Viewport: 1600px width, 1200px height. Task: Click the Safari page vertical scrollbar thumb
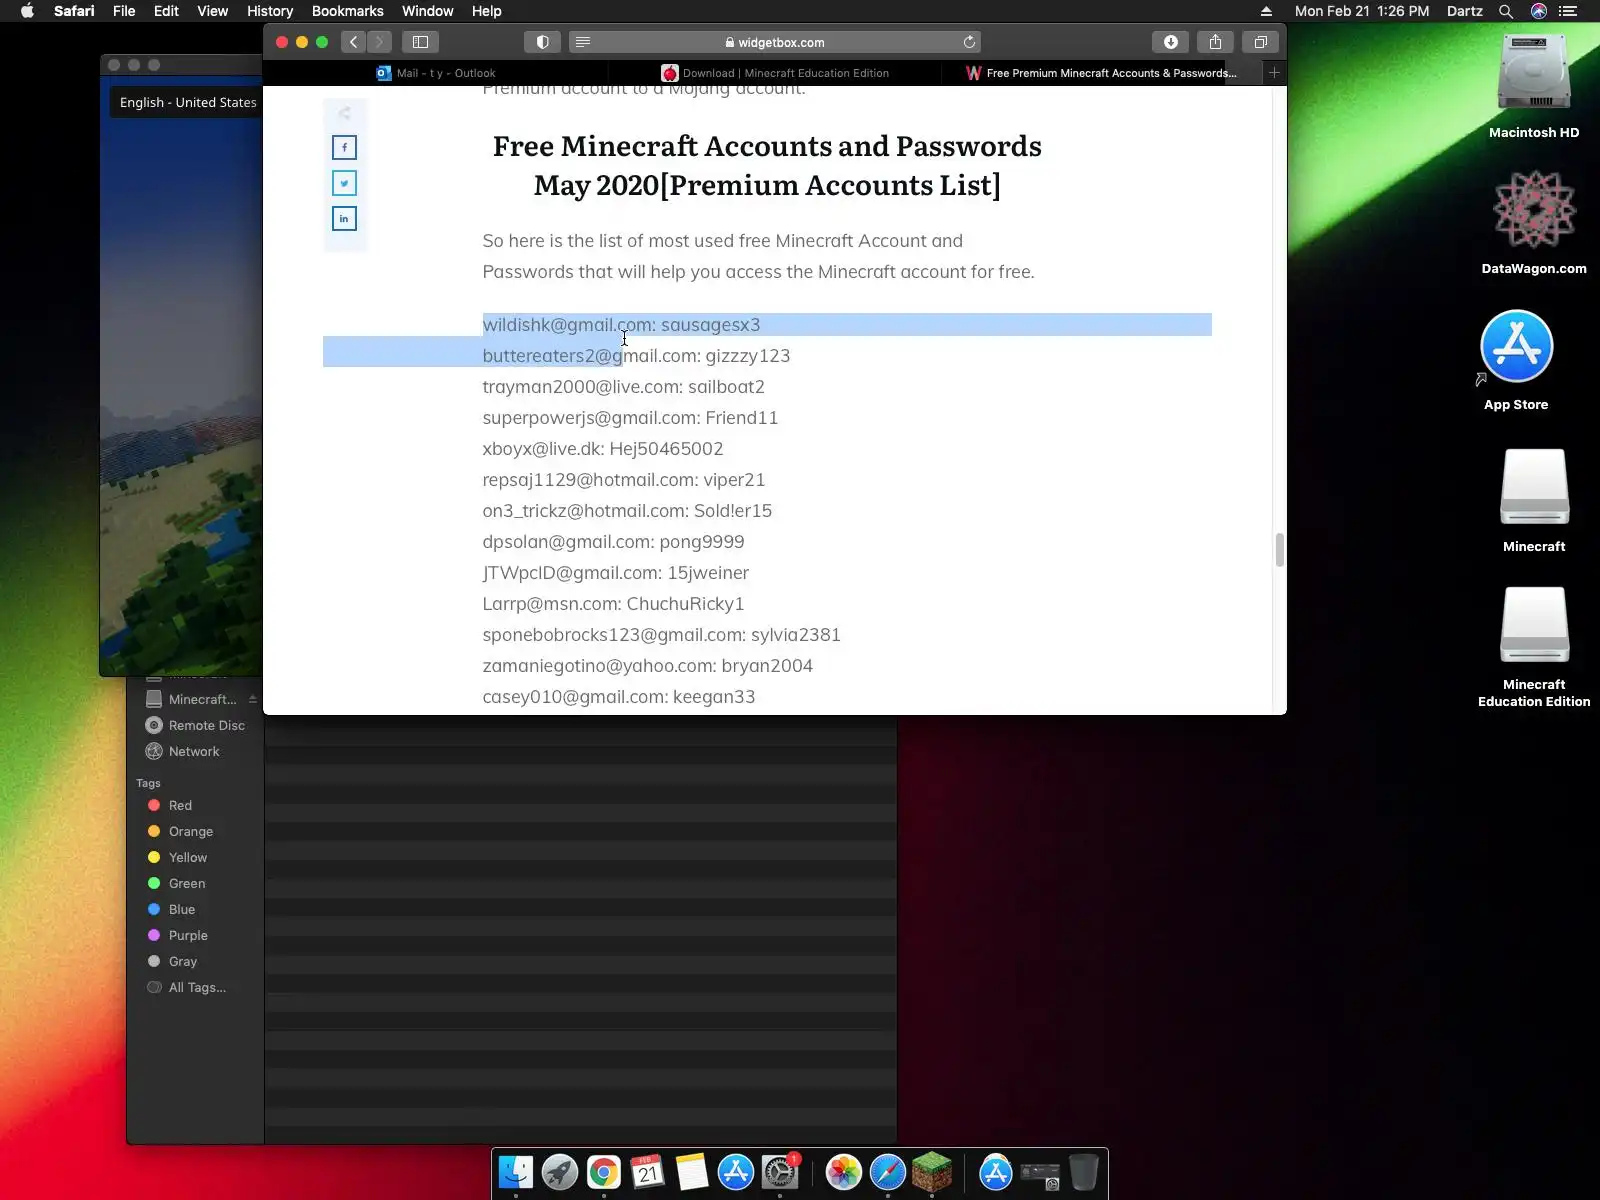pos(1279,550)
